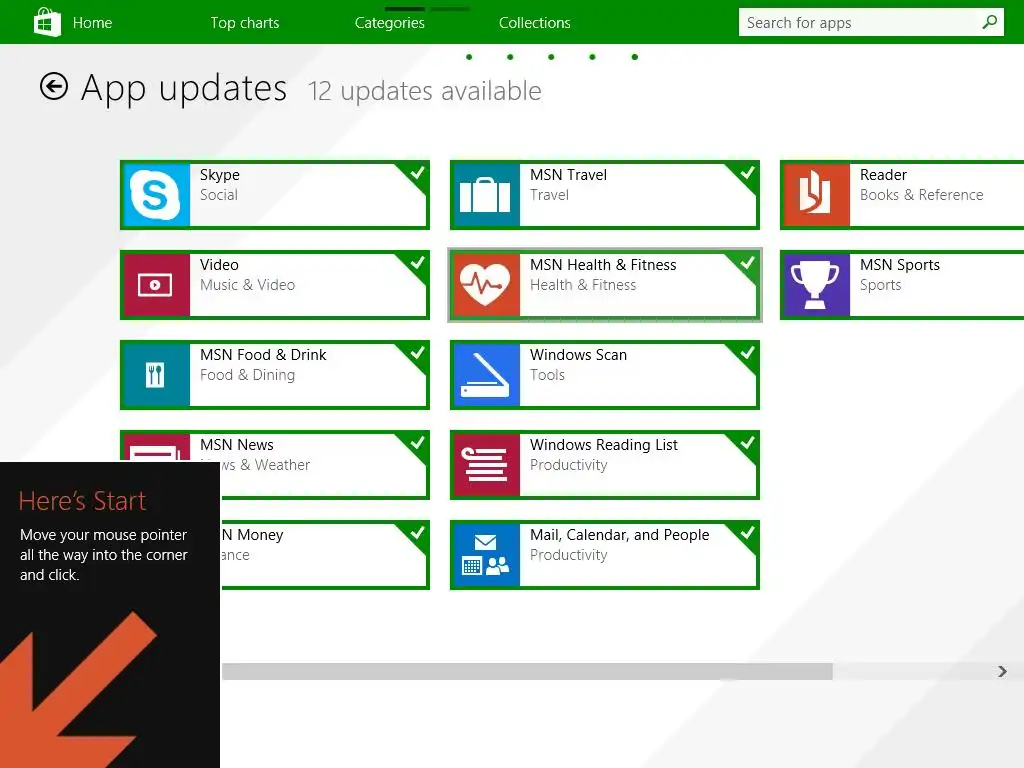Select the Skype tile title text
This screenshot has height=768, width=1024.
coord(219,175)
